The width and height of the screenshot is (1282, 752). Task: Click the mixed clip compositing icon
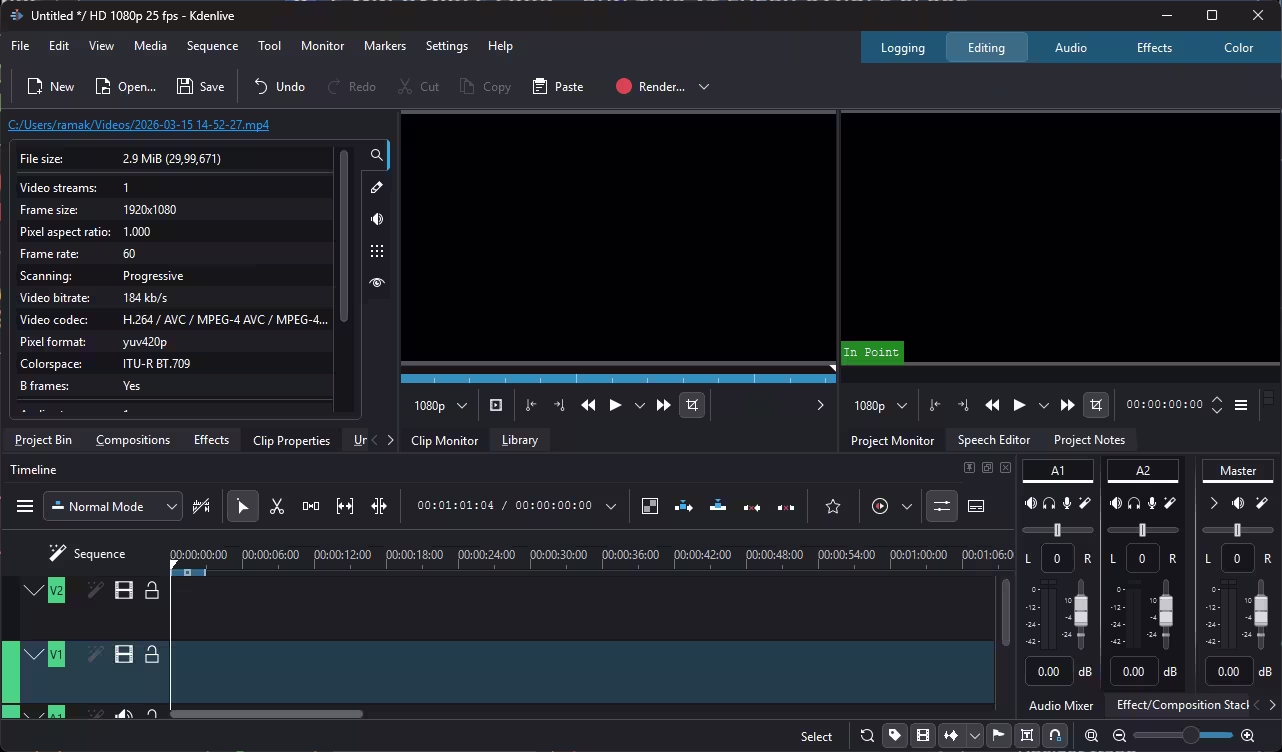tap(650, 506)
